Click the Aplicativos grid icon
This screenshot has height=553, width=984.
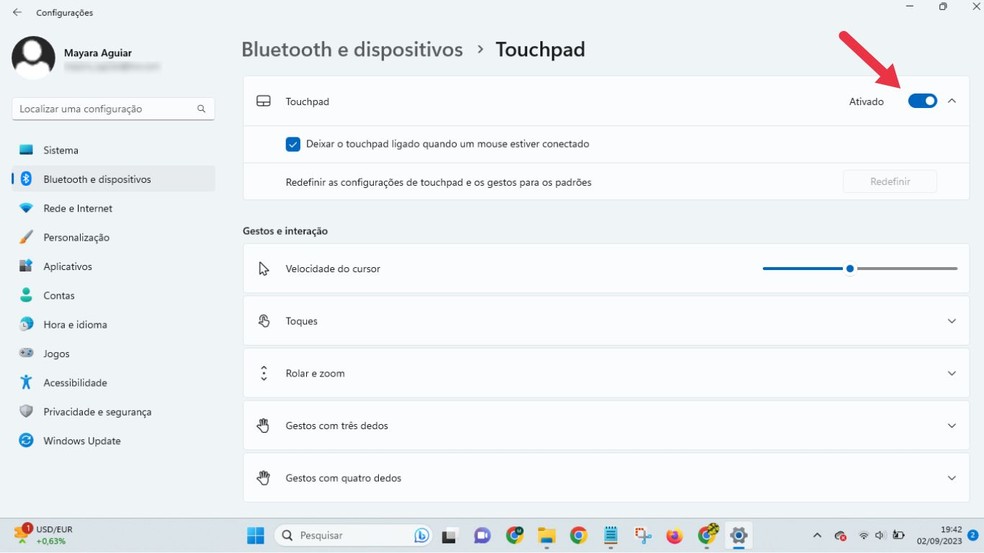click(26, 266)
